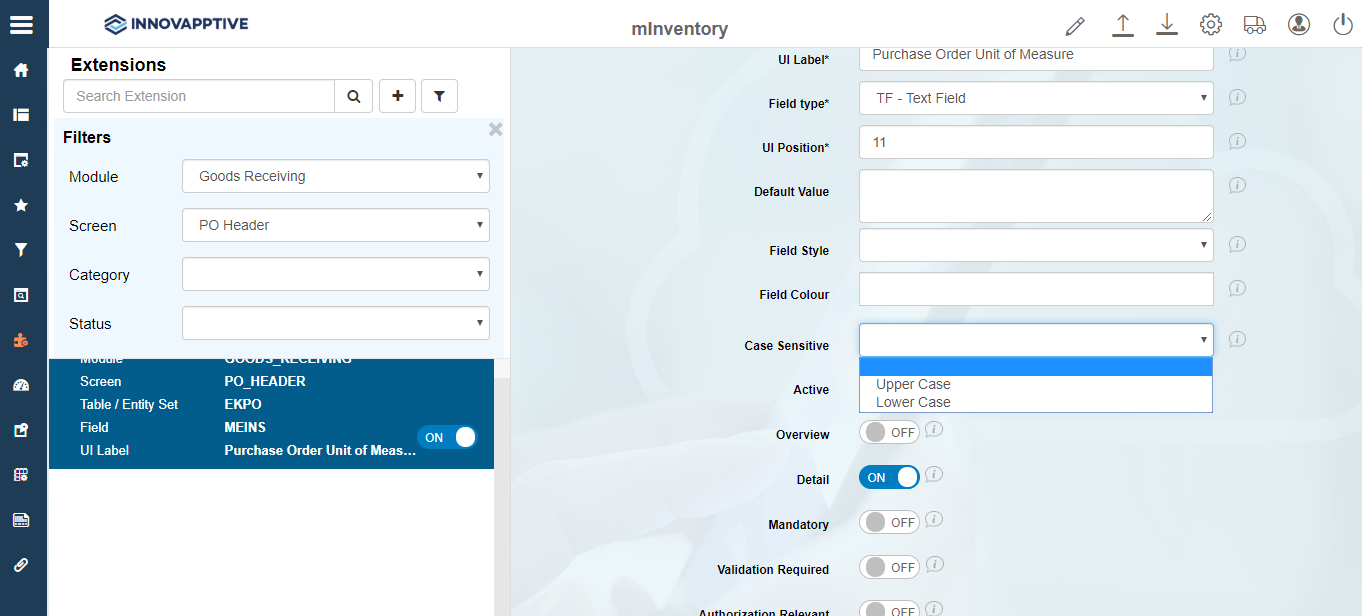Toggle the Overview switch on
Screen dimensions: 1366x616
point(889,432)
